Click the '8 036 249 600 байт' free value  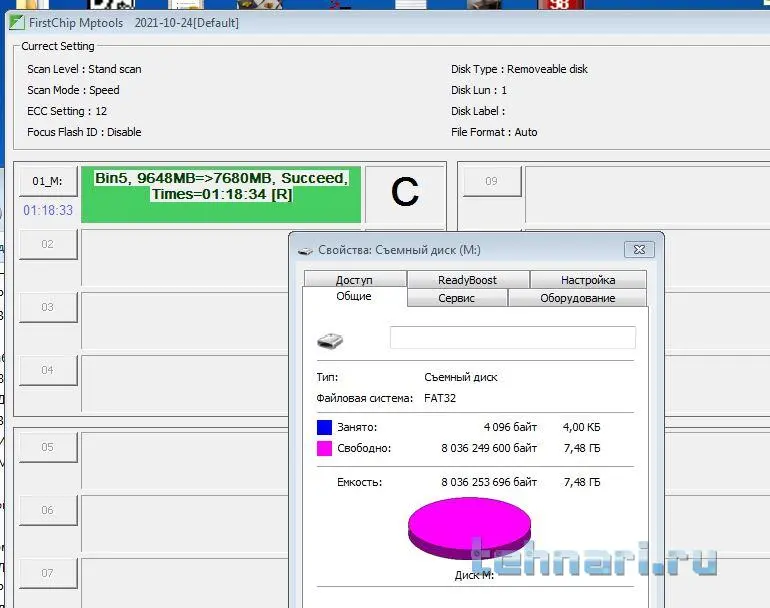(x=489, y=448)
